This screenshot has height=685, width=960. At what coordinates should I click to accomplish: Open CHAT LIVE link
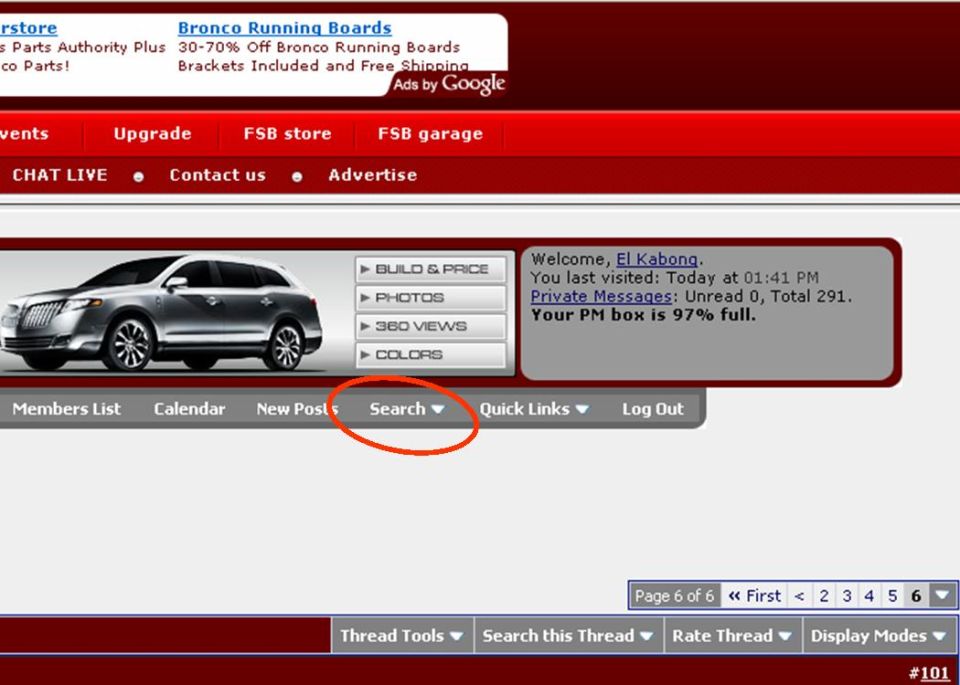59,175
